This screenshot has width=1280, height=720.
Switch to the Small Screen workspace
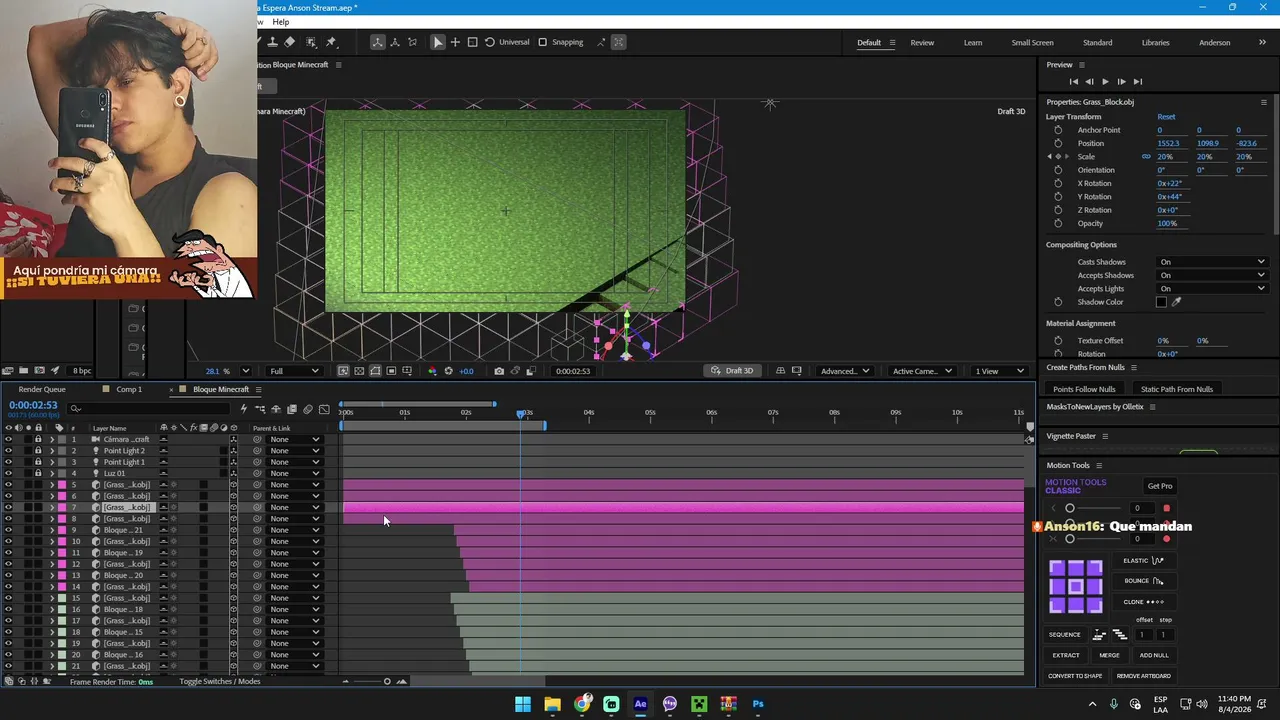click(1032, 43)
